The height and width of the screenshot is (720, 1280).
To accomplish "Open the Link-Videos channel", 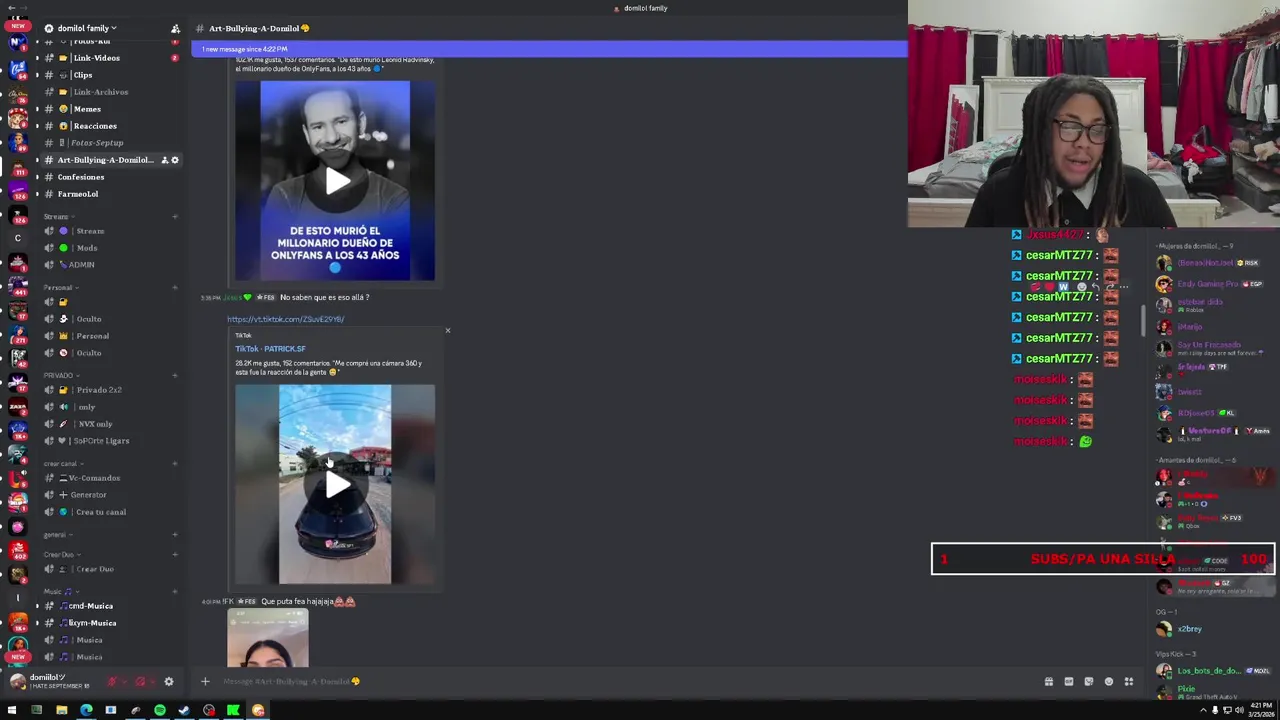I will (x=110, y=58).
